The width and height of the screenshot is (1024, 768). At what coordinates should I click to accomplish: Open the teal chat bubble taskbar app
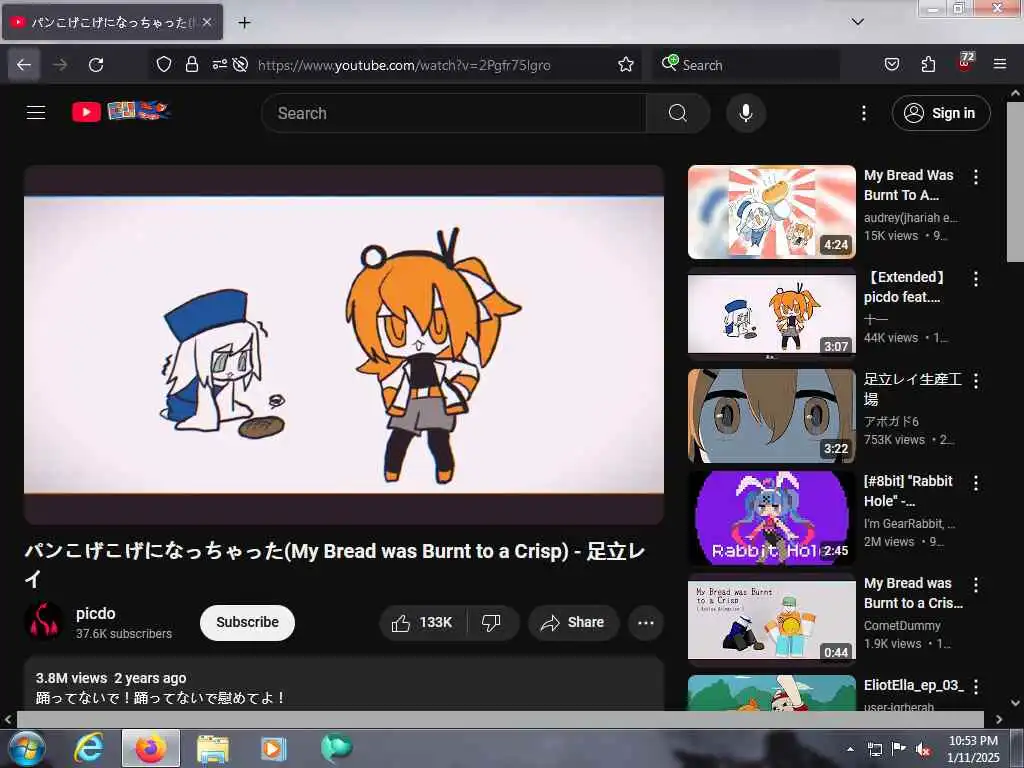336,748
